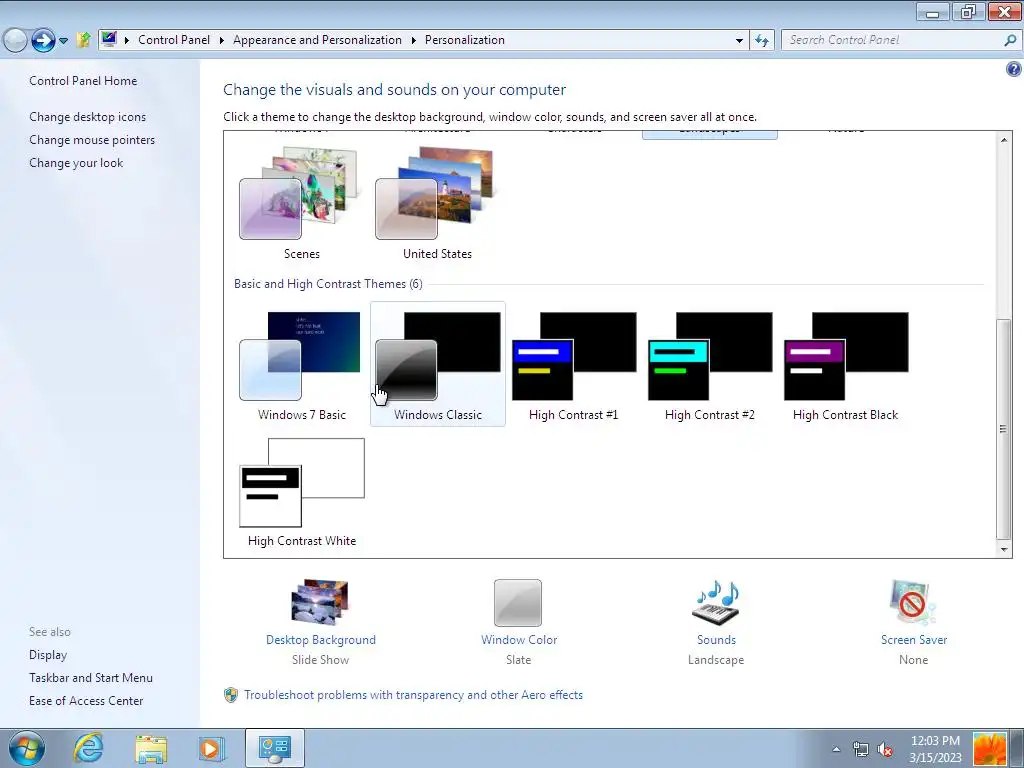Click the theme list scrollbar thumb
The width and height of the screenshot is (1024, 768).
click(1004, 428)
